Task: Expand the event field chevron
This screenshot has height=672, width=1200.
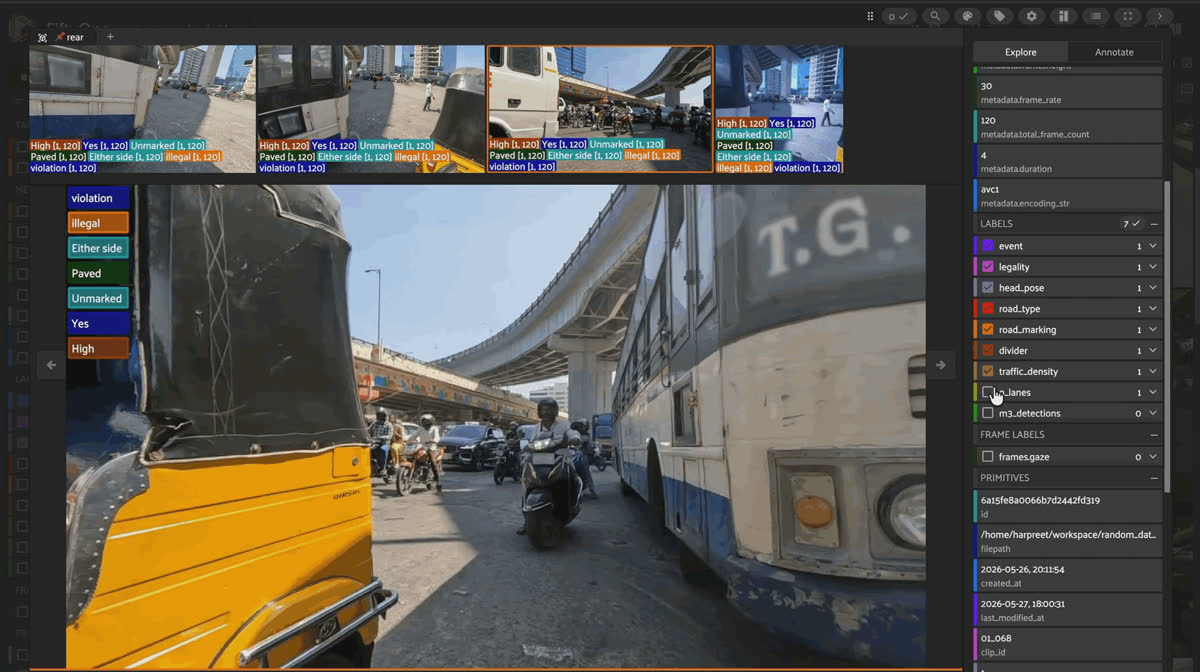Action: (1153, 246)
